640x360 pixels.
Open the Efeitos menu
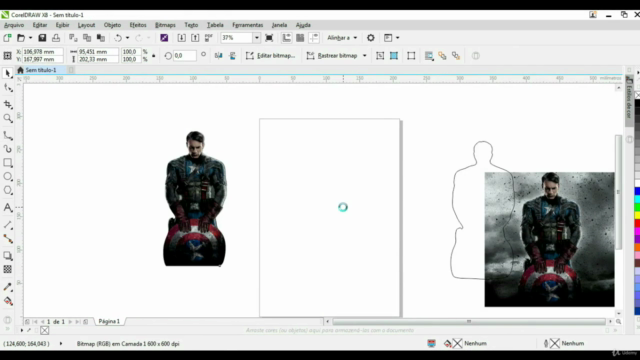[138, 25]
